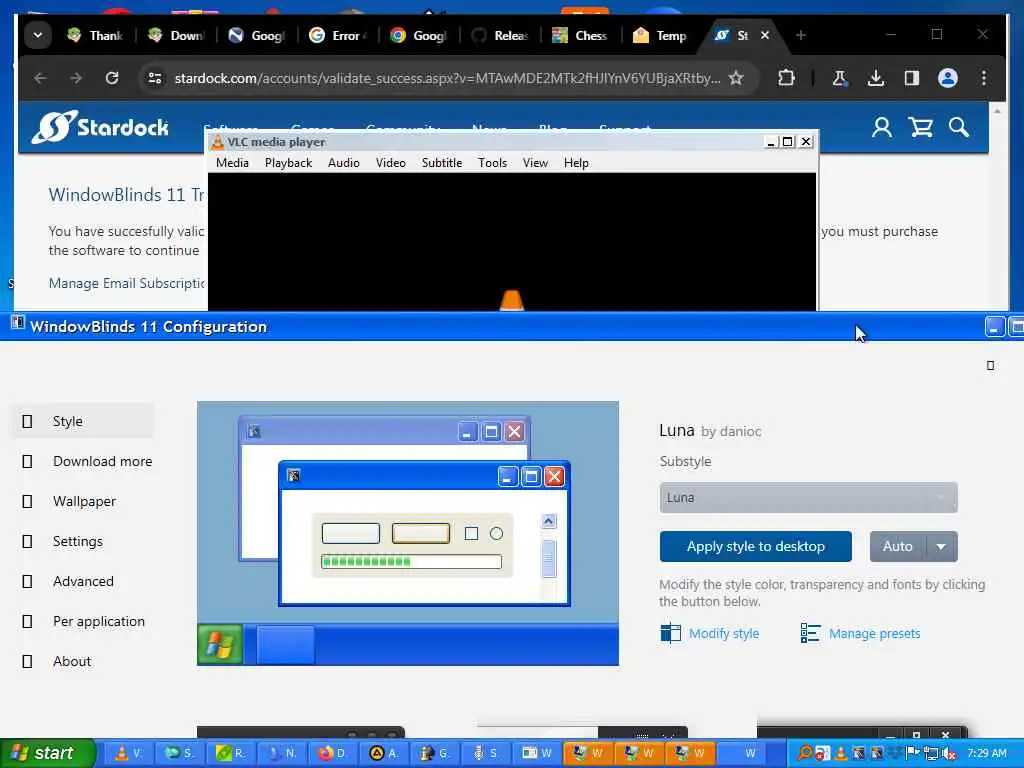Screen dimensions: 1024x768
Task: Click the Stardock site search magnifier
Action: 959,127
